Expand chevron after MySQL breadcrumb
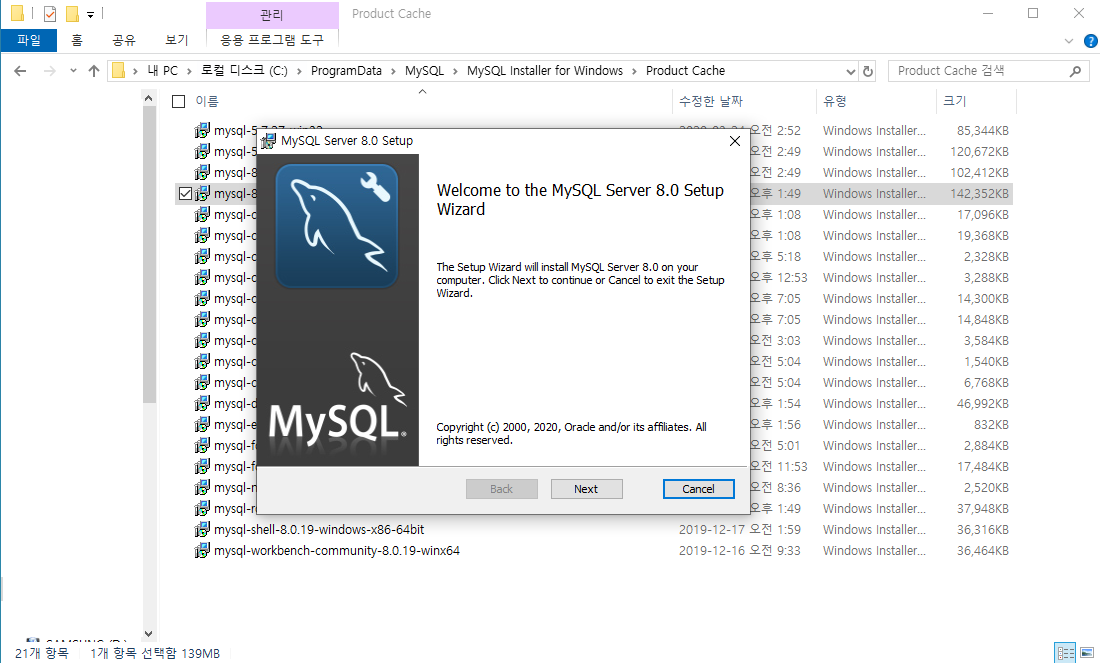The height and width of the screenshot is (663, 1100). coord(455,71)
